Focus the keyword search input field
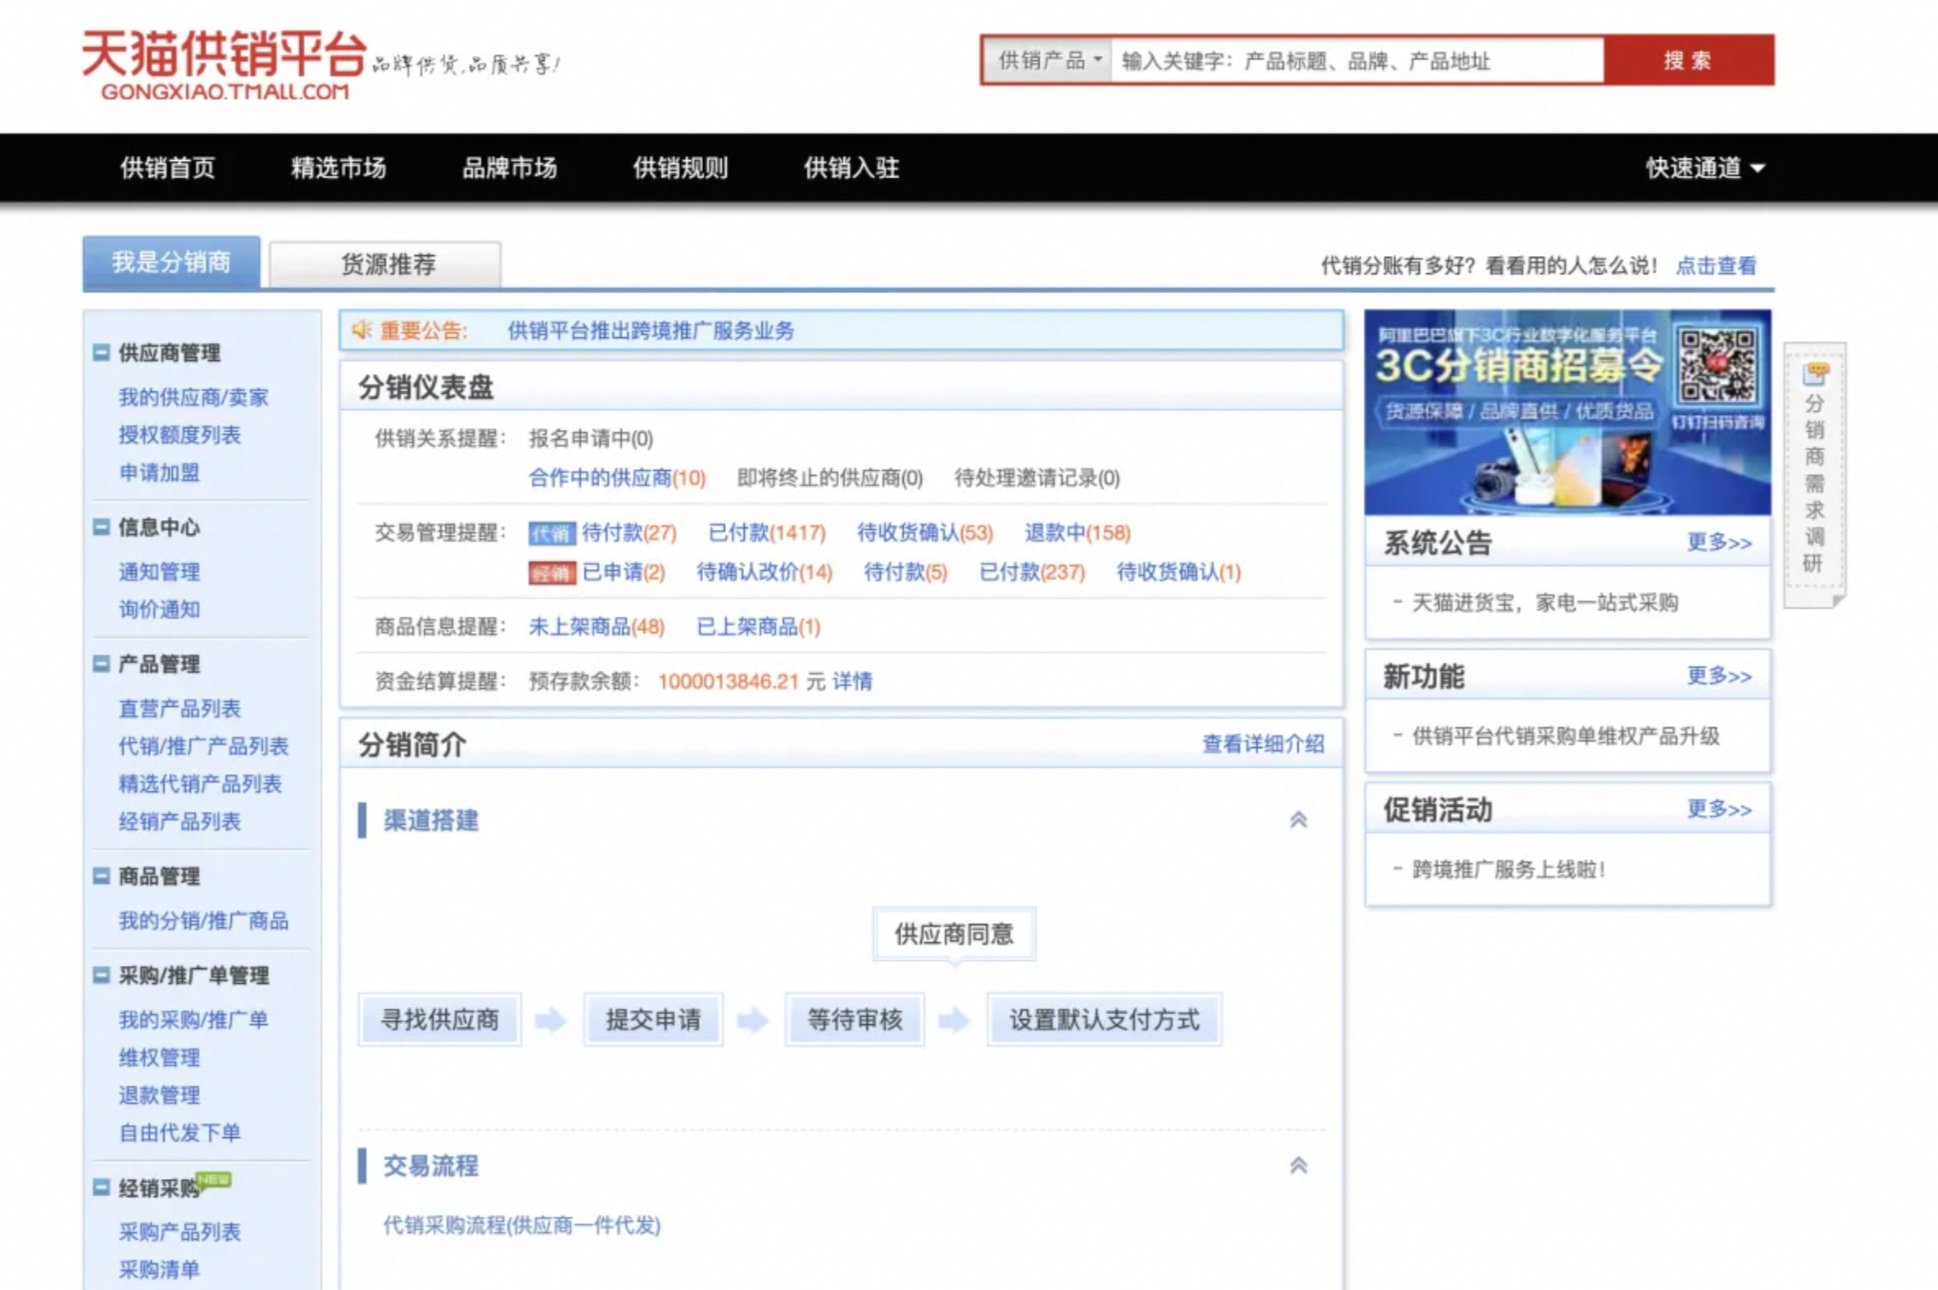The image size is (1938, 1290). coord(1358,61)
